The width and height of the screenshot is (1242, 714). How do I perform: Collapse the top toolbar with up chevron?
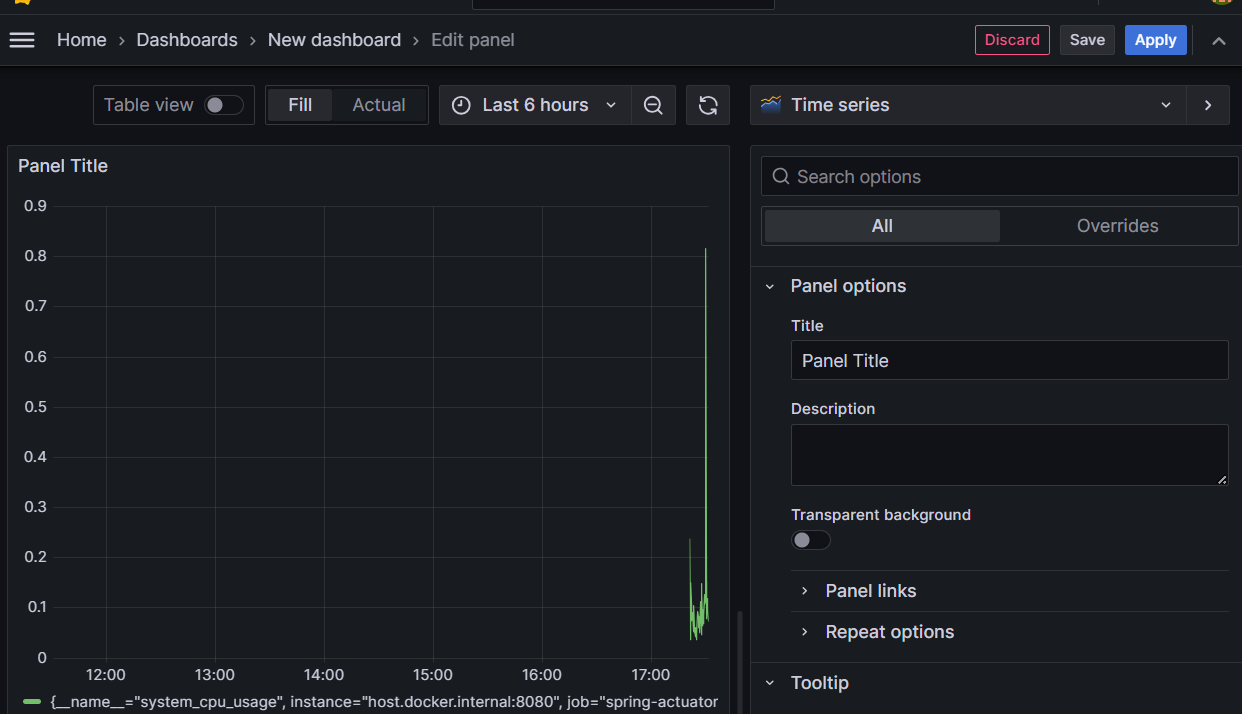(x=1218, y=40)
